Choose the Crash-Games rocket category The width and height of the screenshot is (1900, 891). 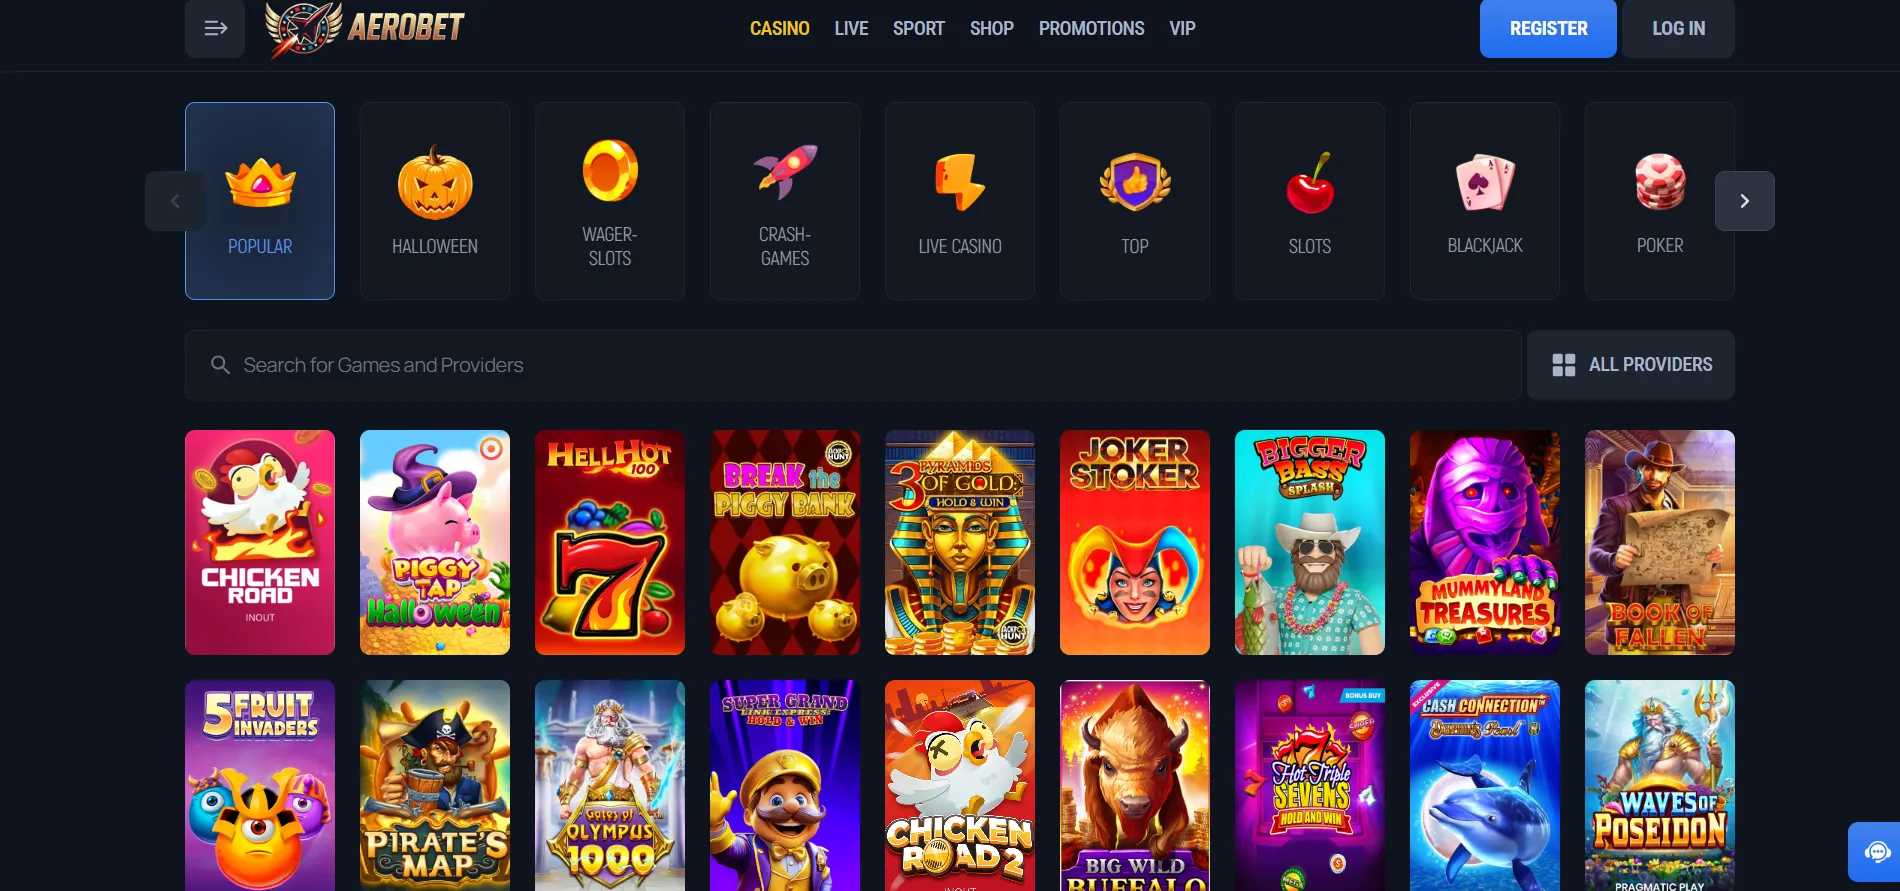(785, 201)
